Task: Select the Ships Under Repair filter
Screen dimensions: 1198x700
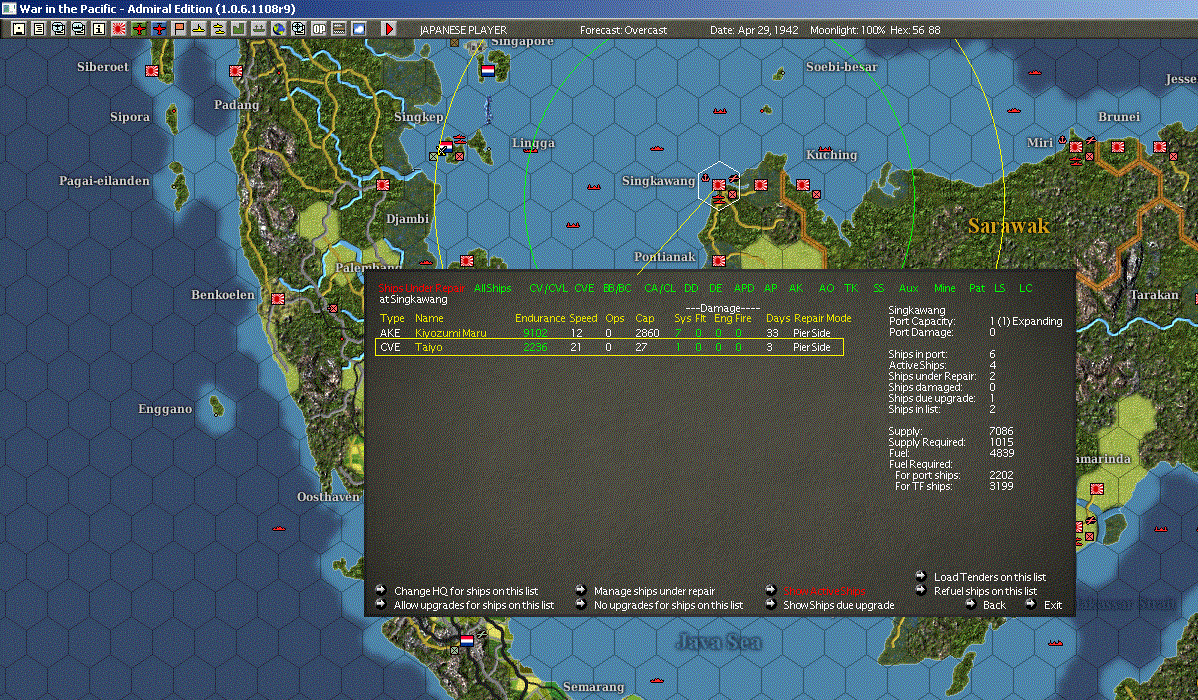Action: (x=420, y=288)
